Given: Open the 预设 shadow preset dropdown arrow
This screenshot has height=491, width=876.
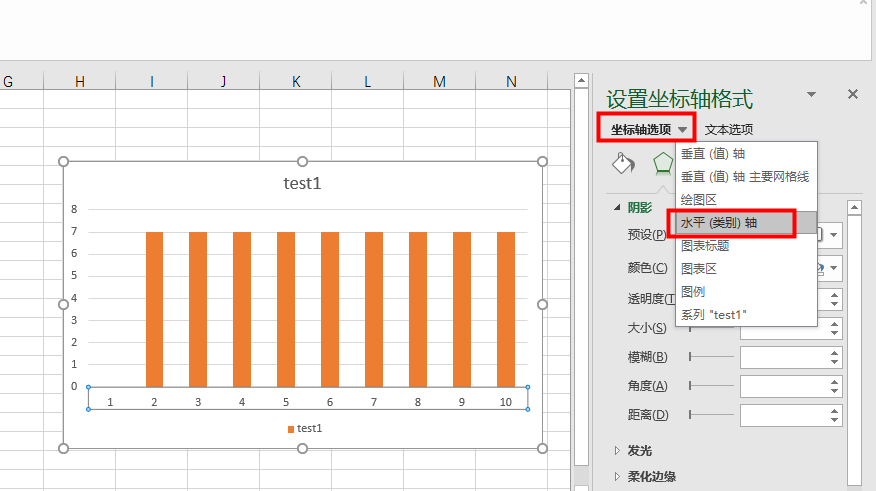Looking at the screenshot, I should 834,235.
